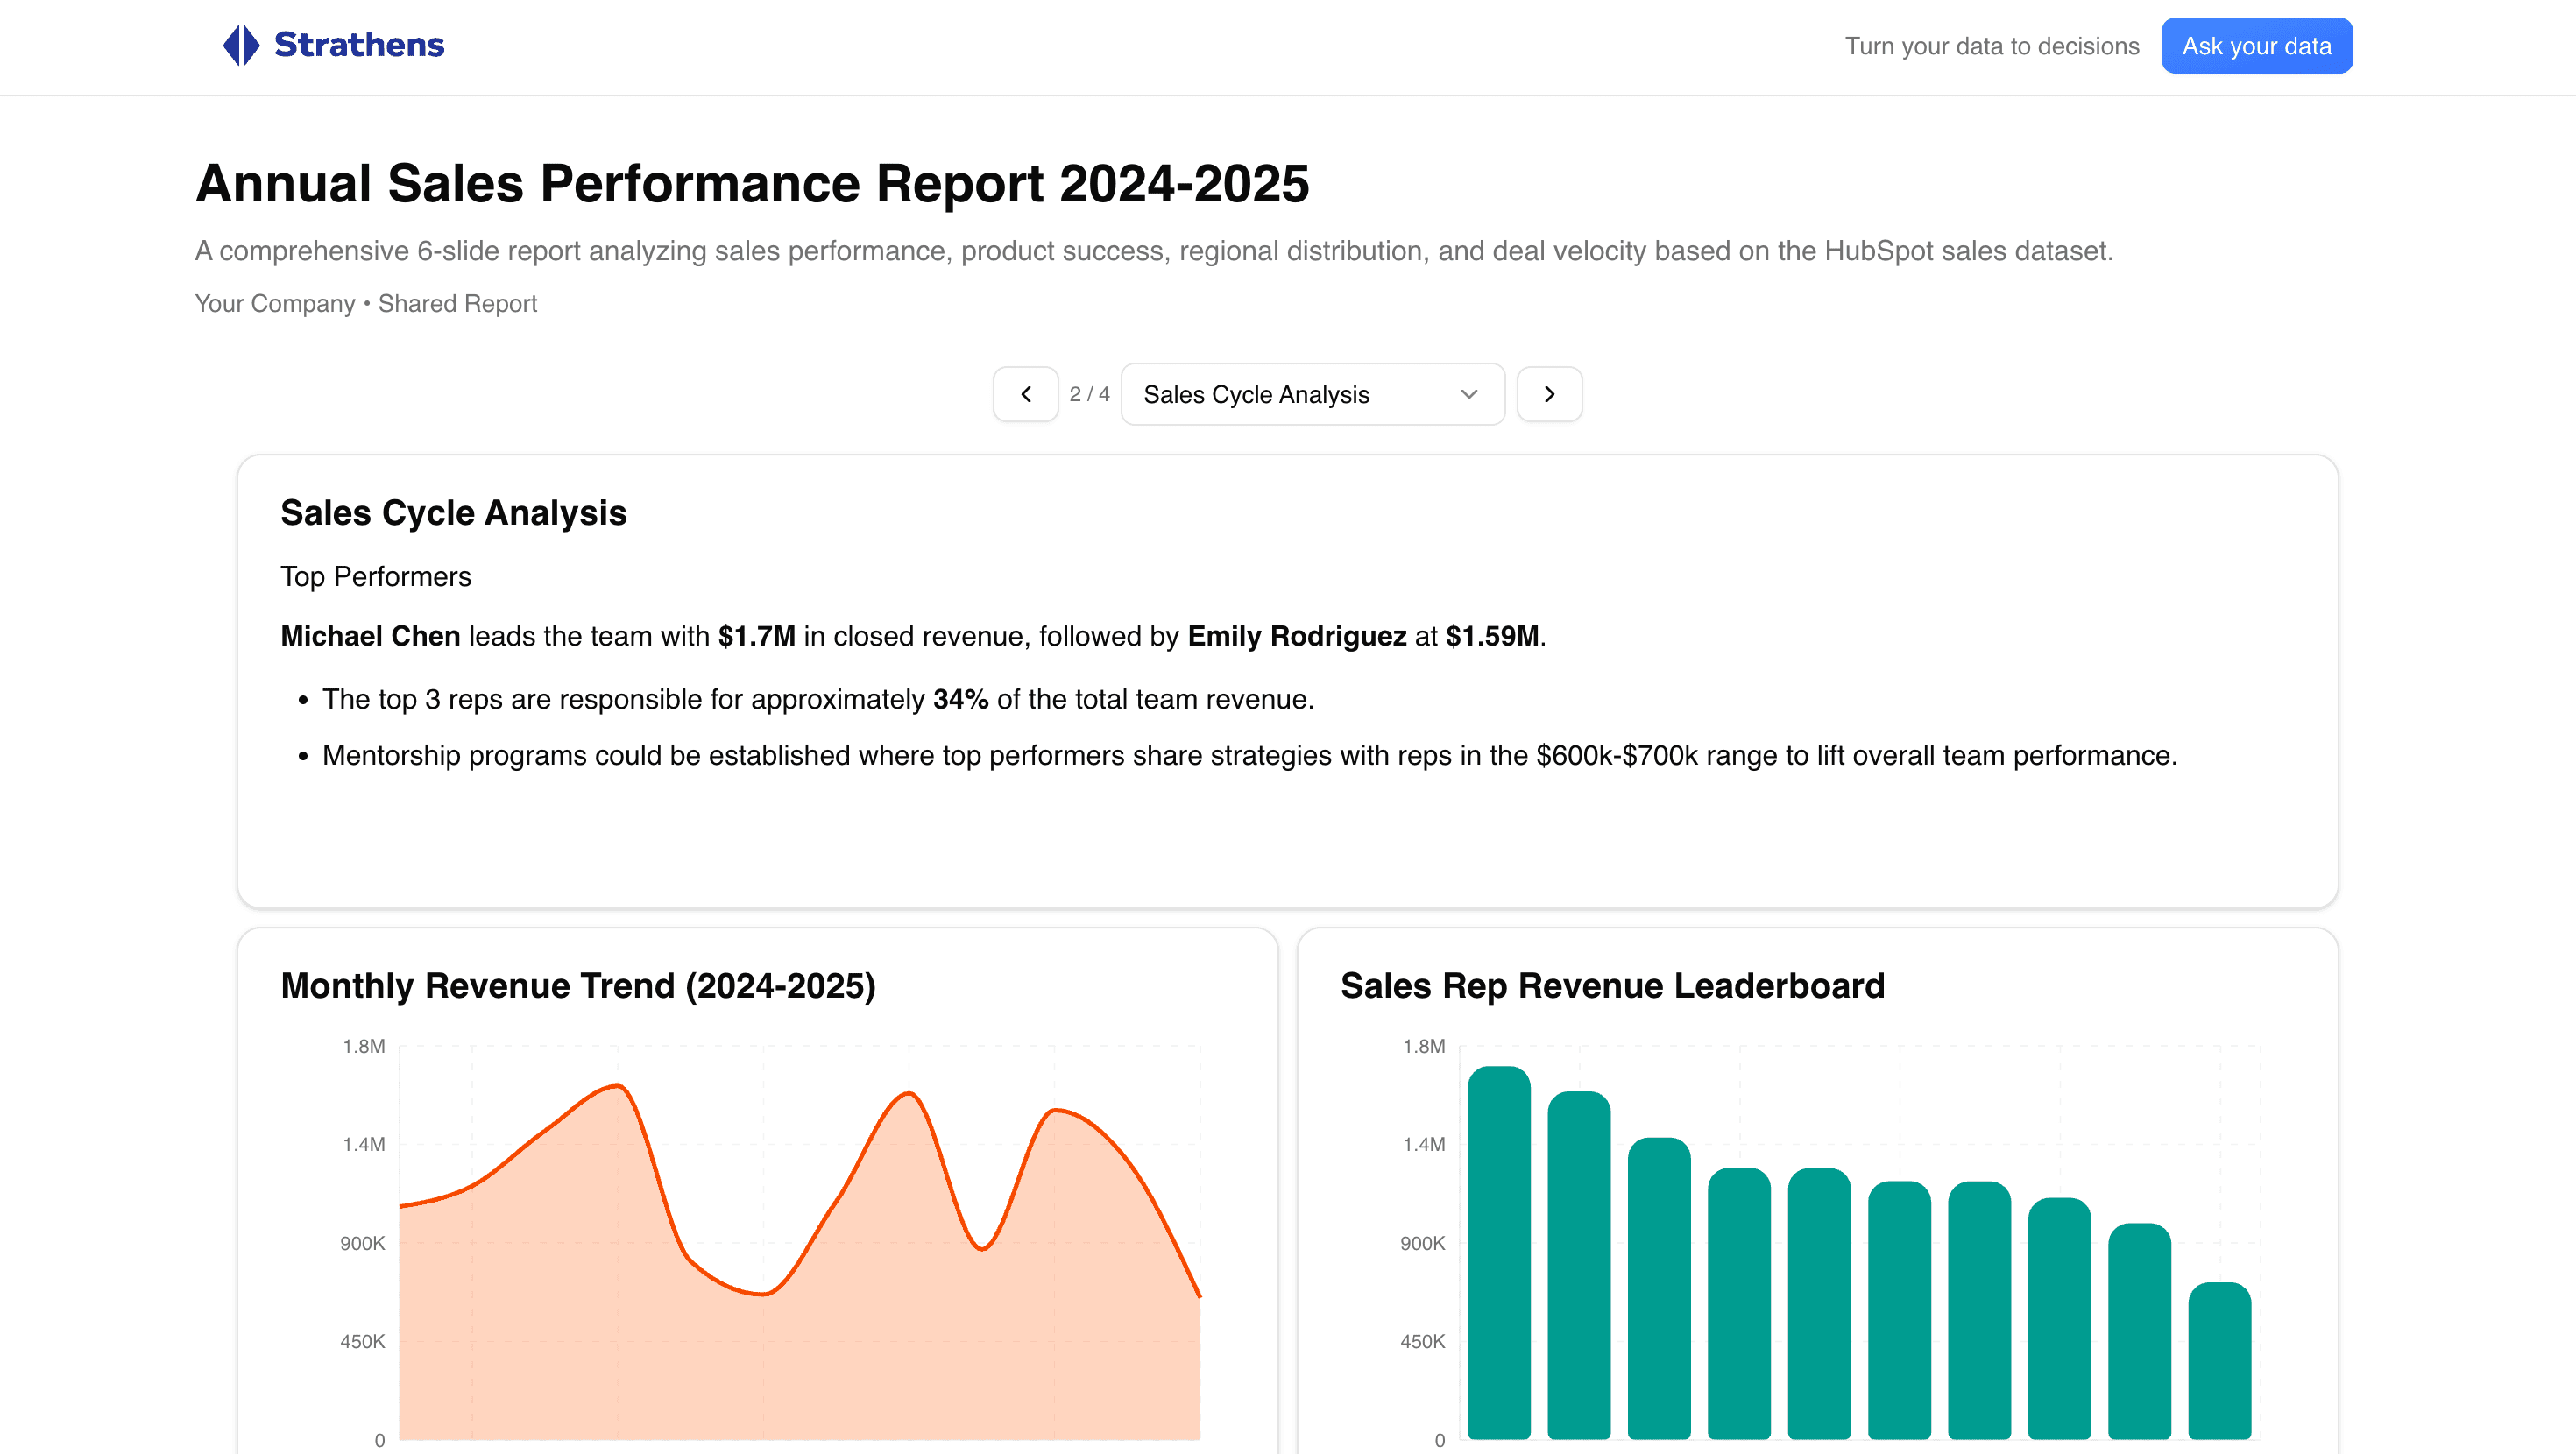
Task: Click the Sales Cycle Analysis card heading
Action: click(x=454, y=513)
